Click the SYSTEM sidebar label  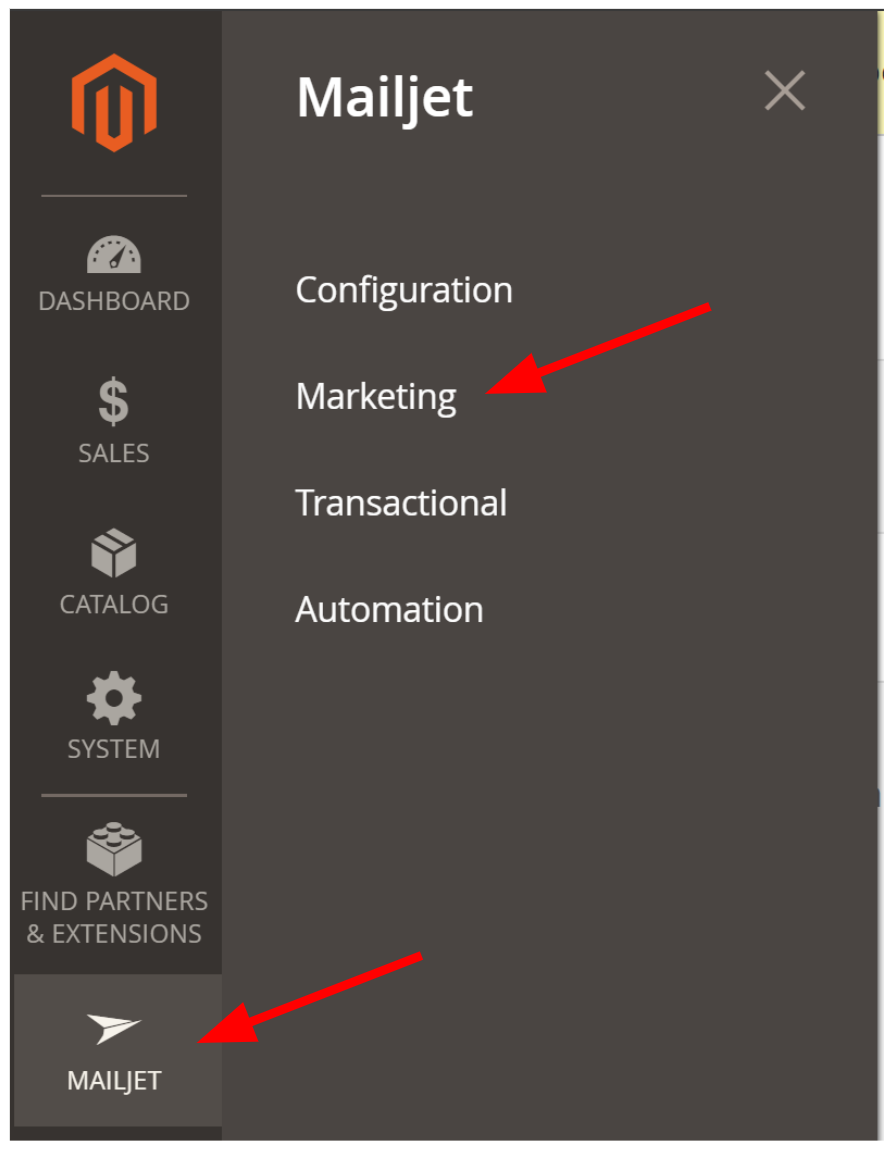pos(114,749)
